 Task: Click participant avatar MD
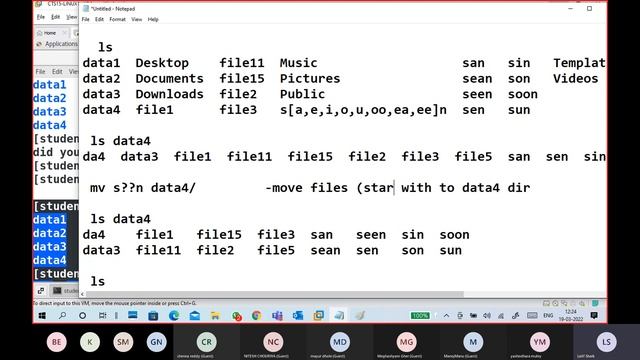click(x=340, y=342)
